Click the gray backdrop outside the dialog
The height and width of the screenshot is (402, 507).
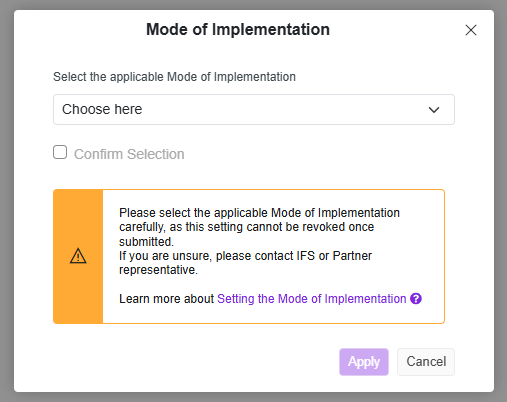point(6,200)
